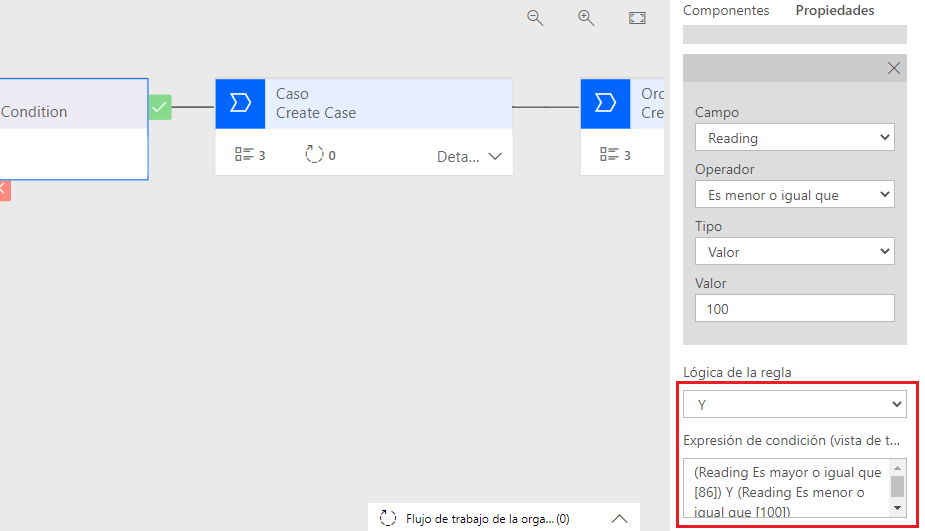Viewport: 925px width, 531px height.
Task: Fit the workflow canvas to screen
Action: coord(637,18)
